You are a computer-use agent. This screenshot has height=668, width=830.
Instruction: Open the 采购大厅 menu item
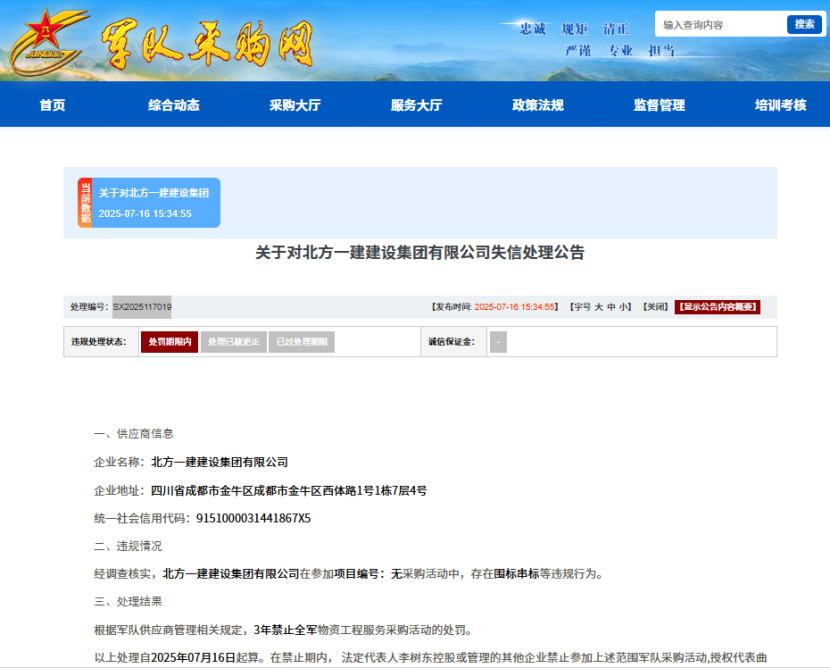coord(295,105)
